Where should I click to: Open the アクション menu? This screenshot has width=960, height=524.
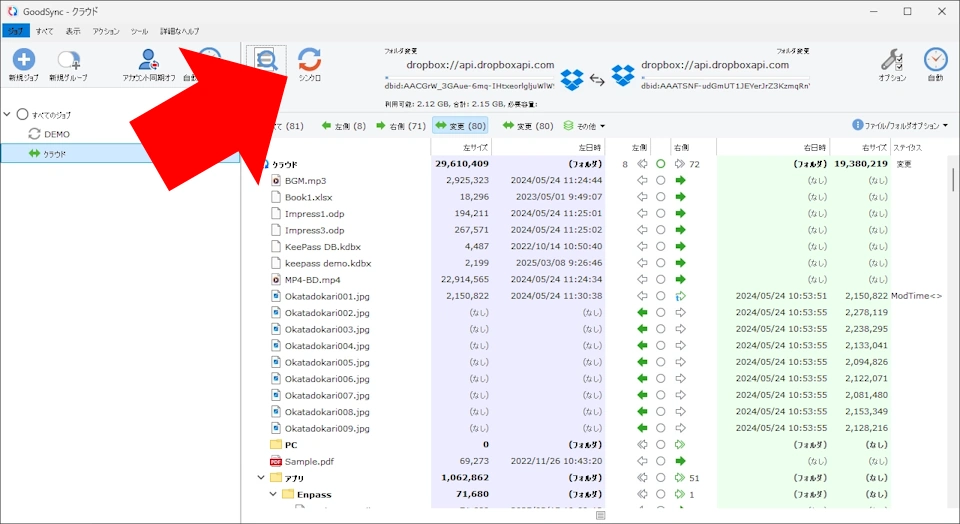(x=106, y=31)
